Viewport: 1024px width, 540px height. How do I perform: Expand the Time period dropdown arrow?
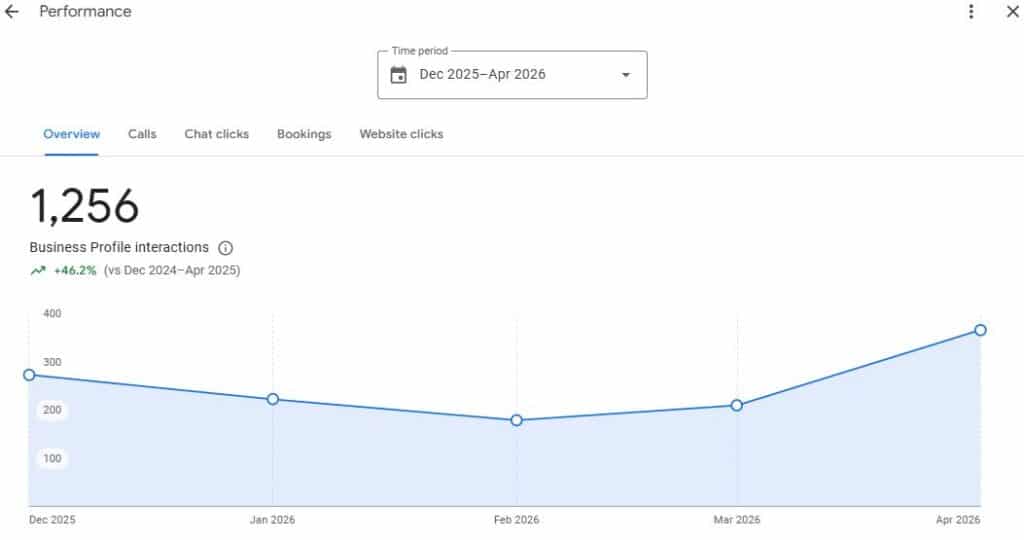click(x=626, y=75)
